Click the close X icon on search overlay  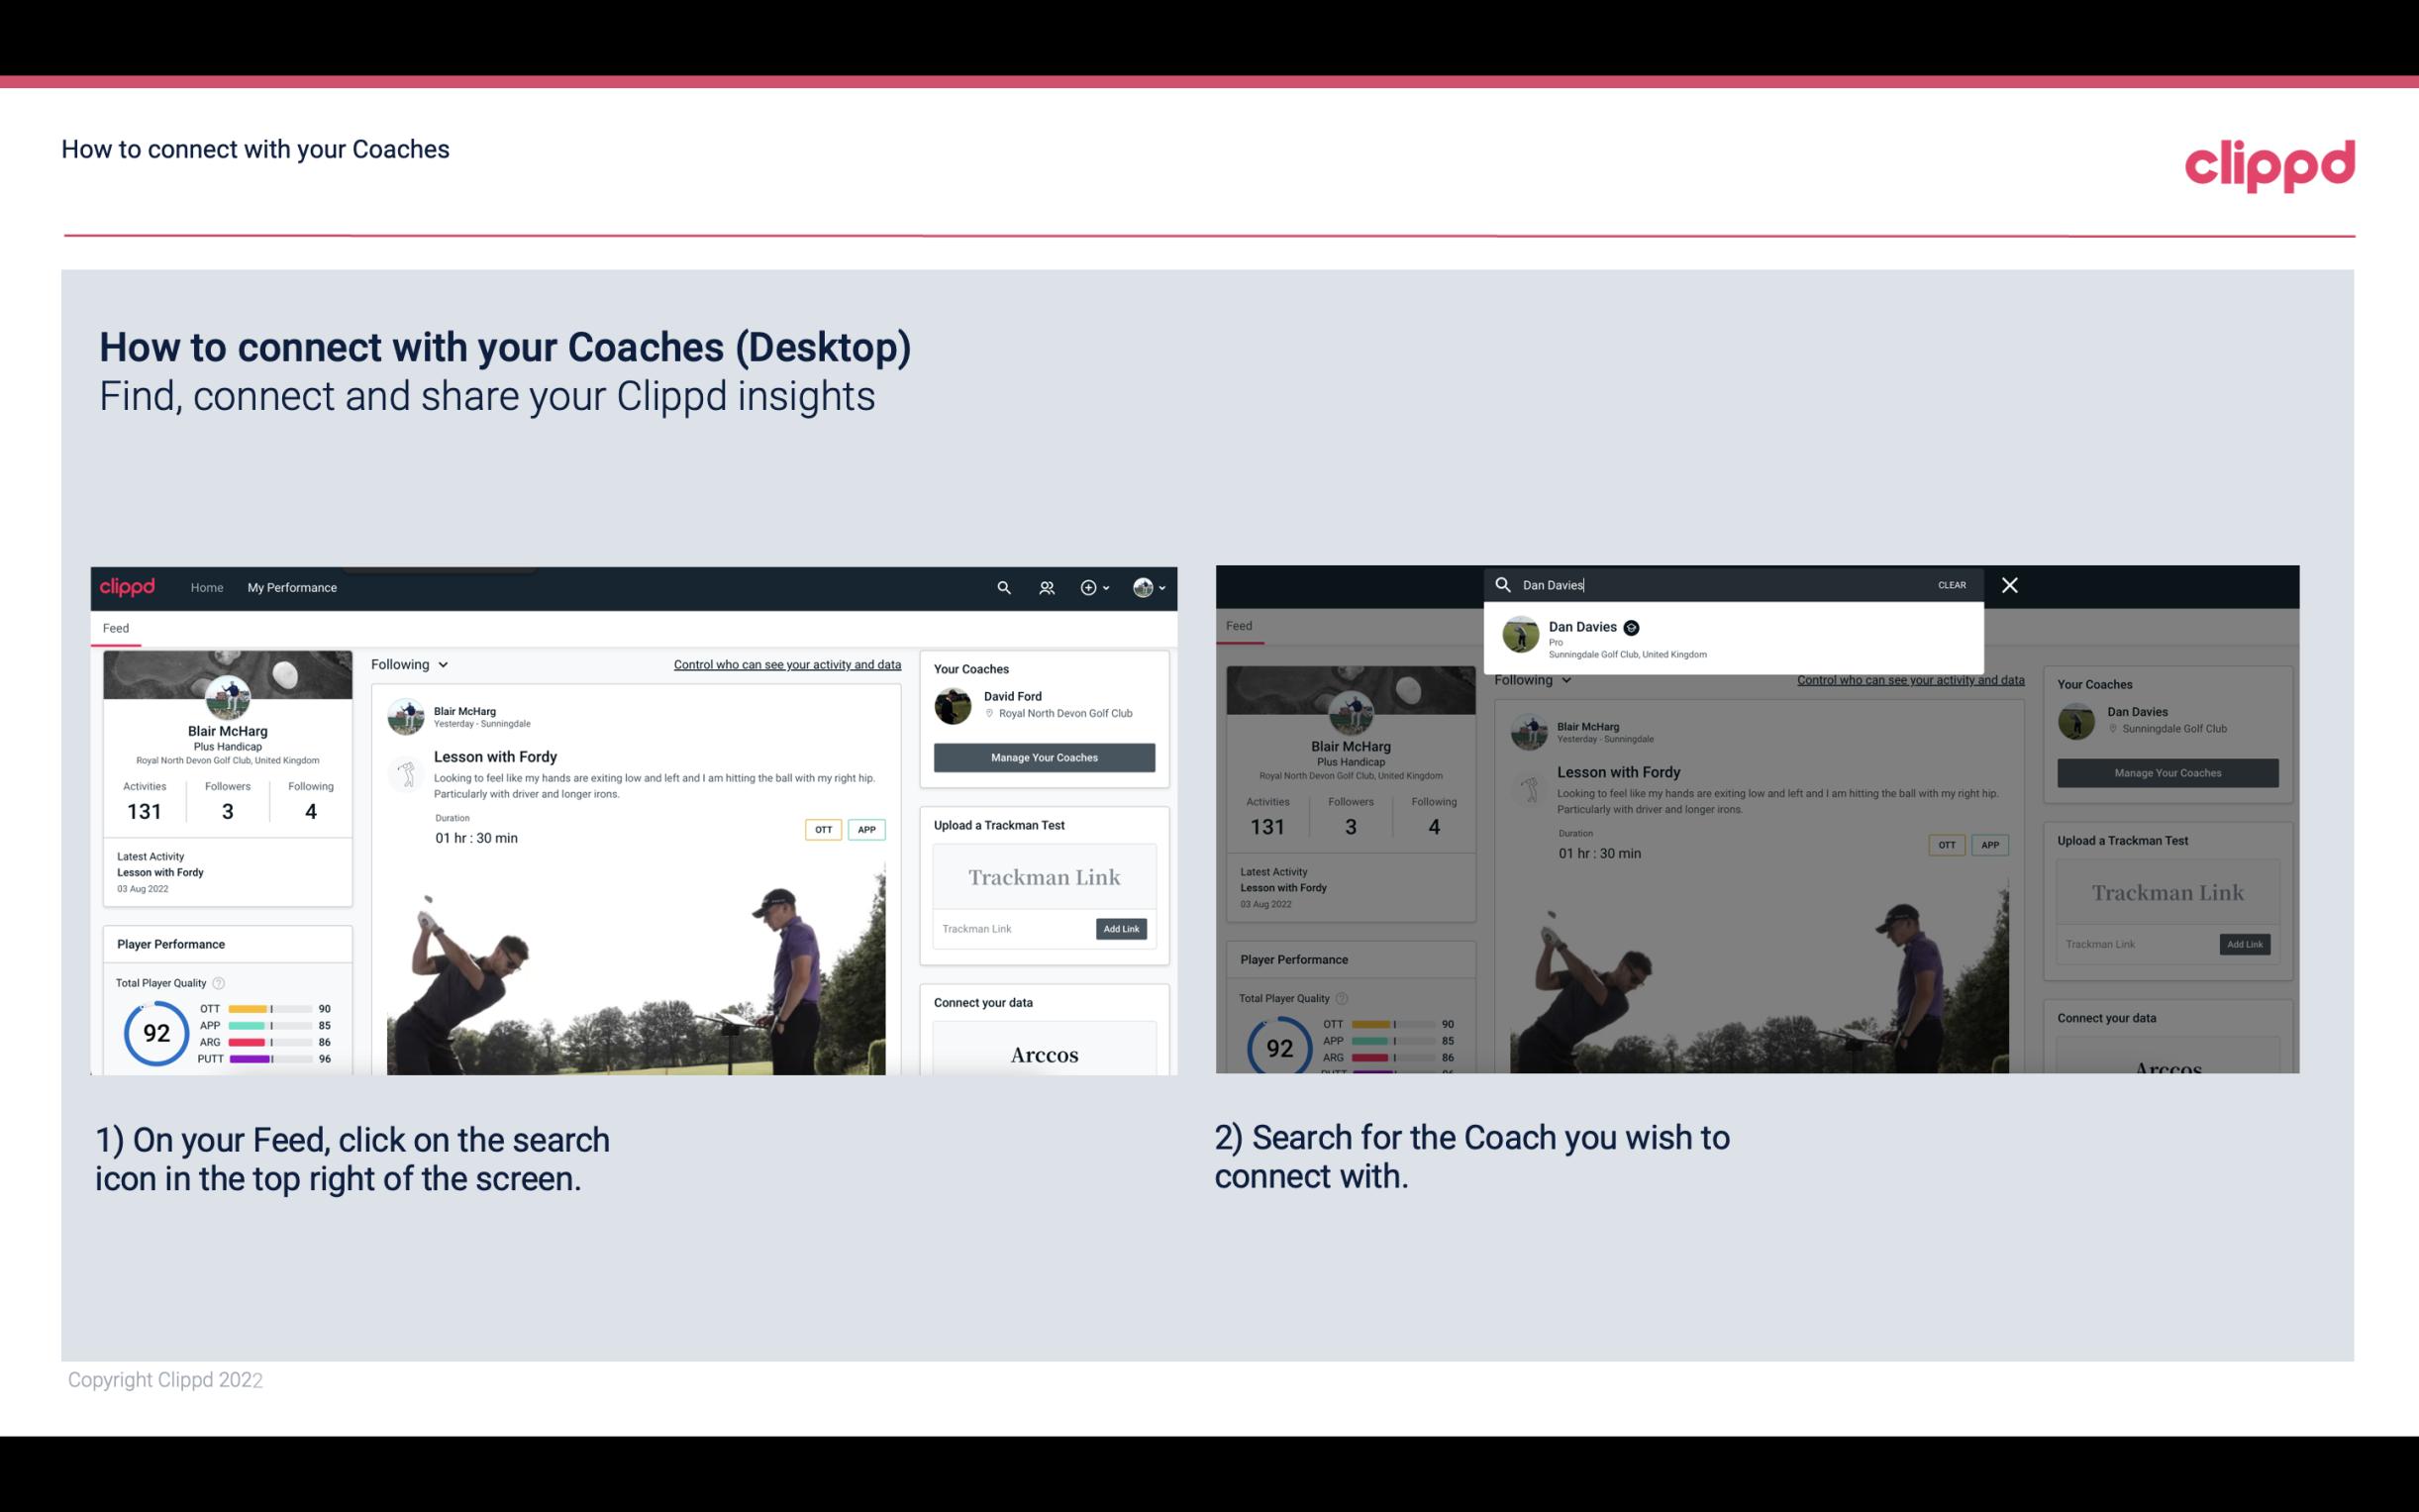coord(2008,583)
